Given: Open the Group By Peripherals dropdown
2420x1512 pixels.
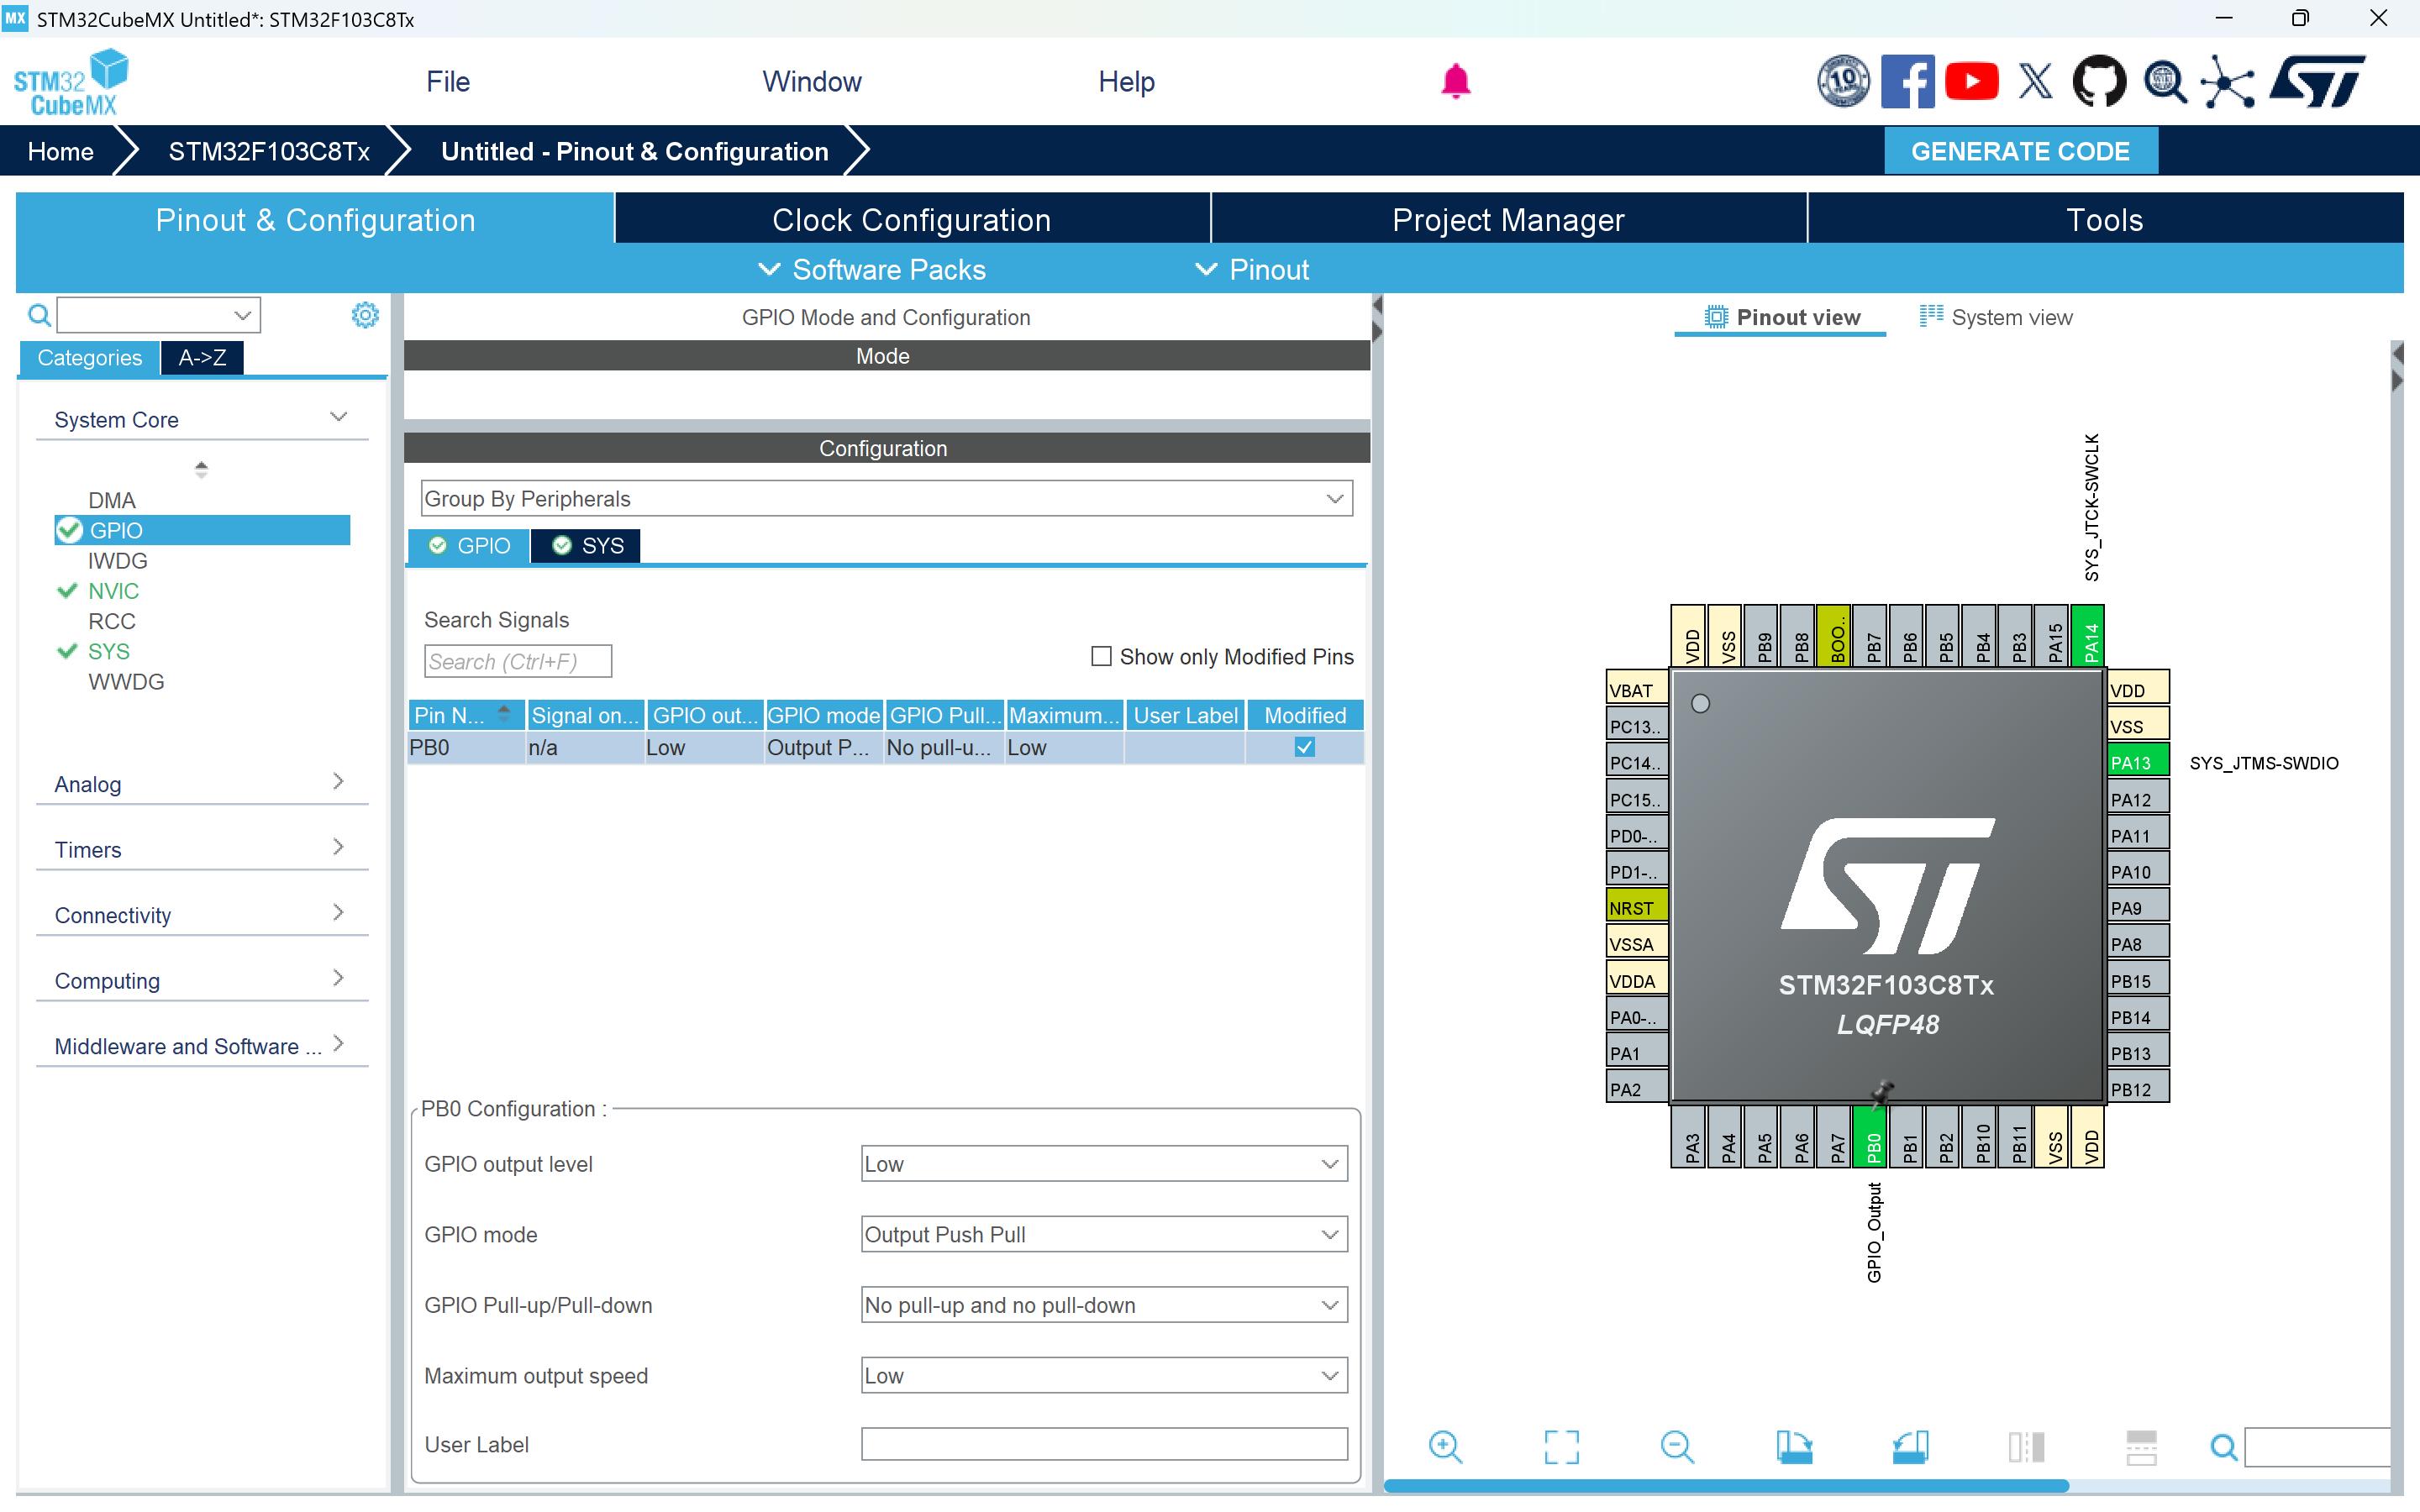Looking at the screenshot, I should (886, 498).
